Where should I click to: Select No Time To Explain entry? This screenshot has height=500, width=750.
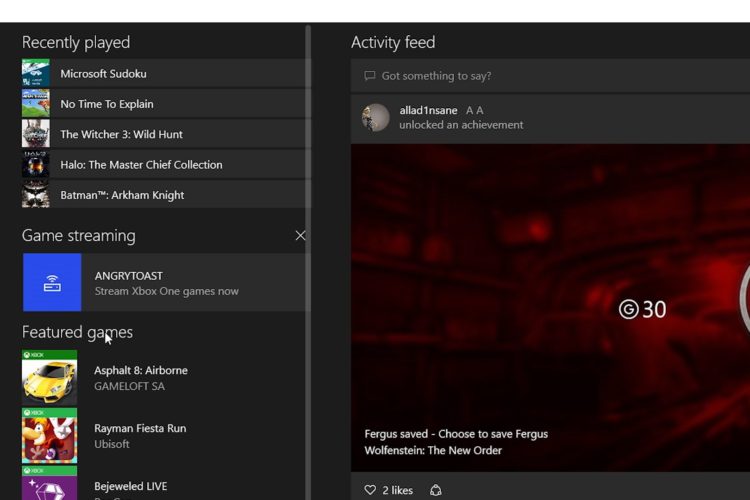pyautogui.click(x=166, y=103)
